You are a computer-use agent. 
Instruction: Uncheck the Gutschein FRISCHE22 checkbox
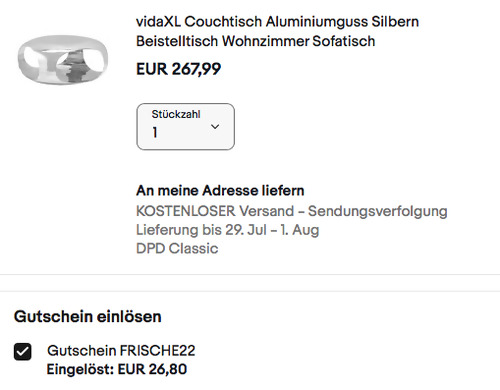(23, 352)
